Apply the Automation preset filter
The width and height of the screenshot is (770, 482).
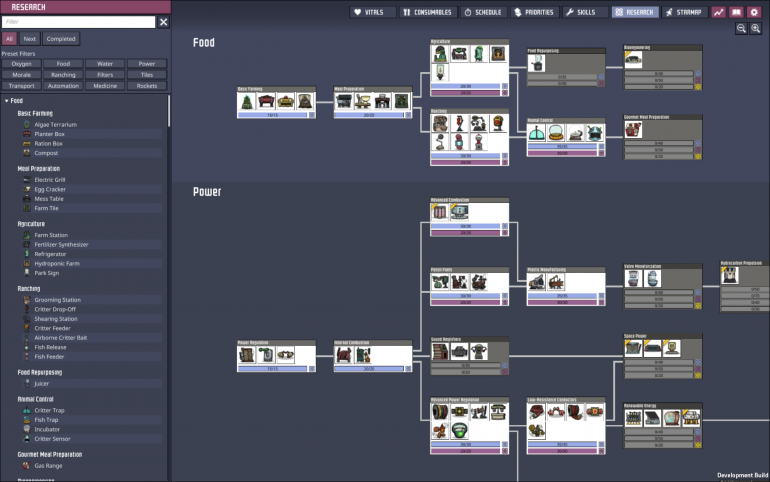63,86
